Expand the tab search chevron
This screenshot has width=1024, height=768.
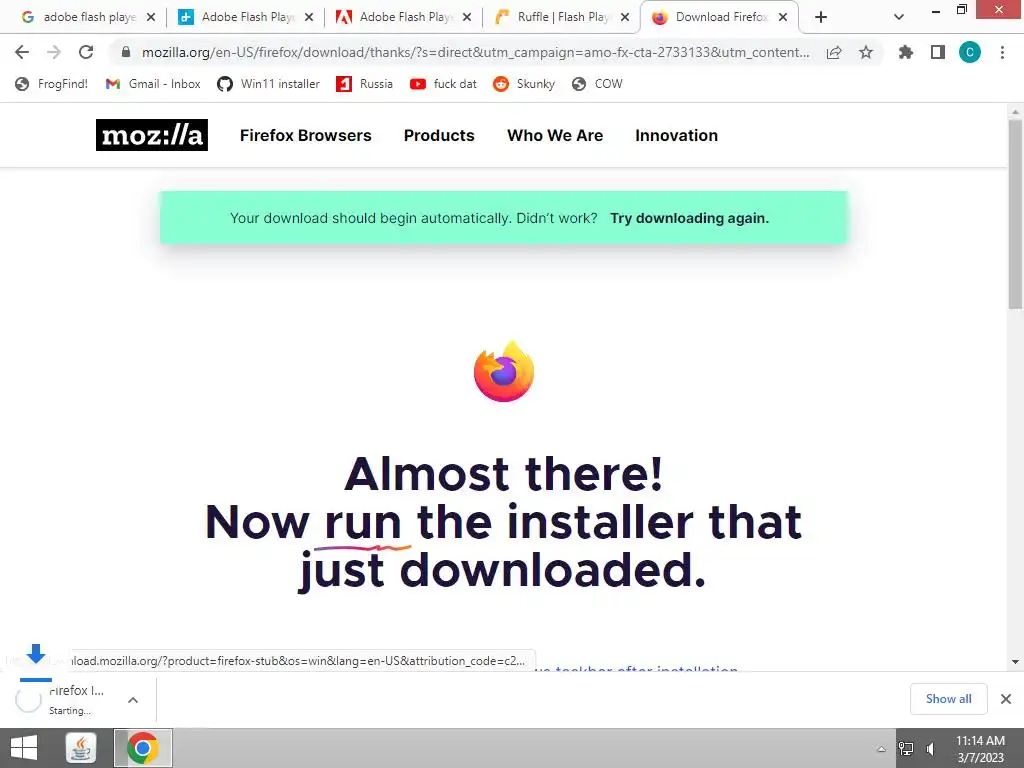(899, 17)
